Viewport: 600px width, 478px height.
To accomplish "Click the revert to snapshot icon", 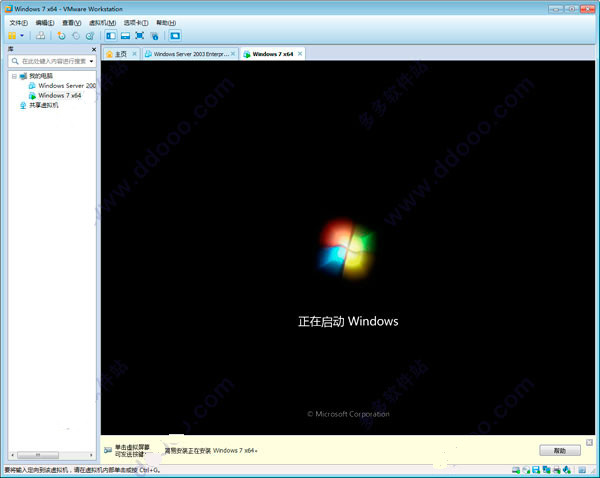I will pos(76,36).
